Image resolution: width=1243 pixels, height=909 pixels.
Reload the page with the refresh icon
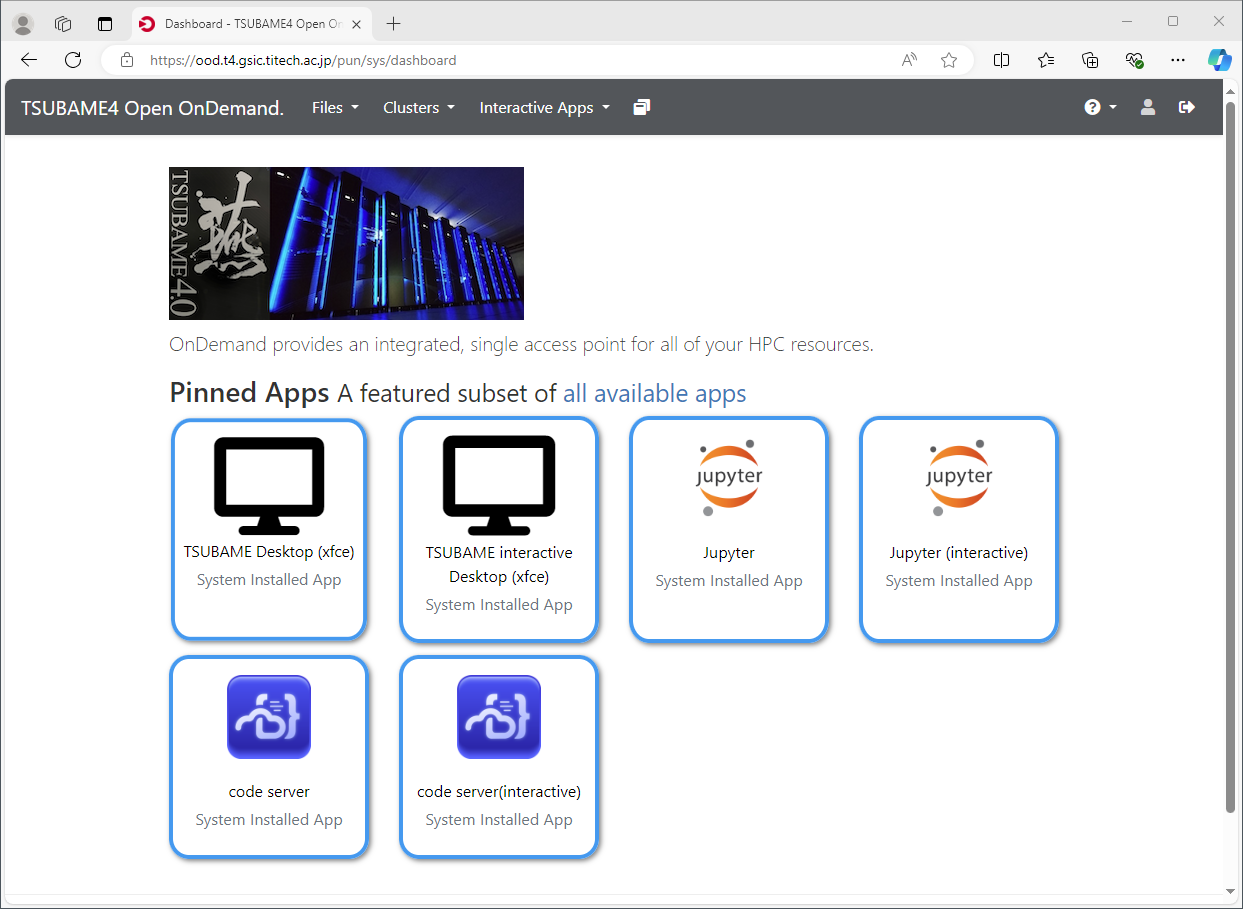click(73, 60)
